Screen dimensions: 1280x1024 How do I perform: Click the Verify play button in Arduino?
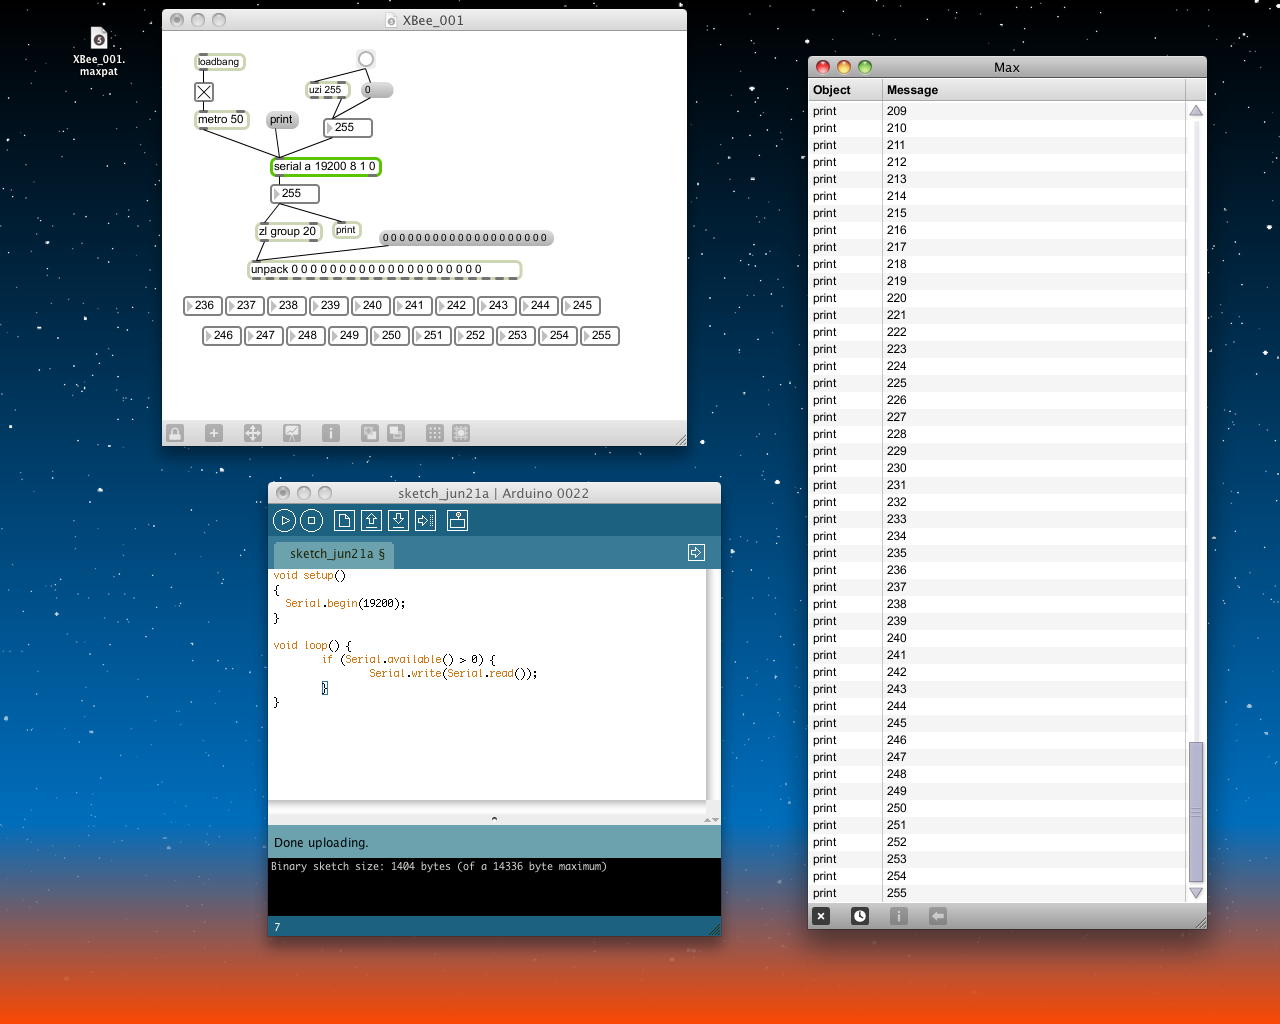284,520
